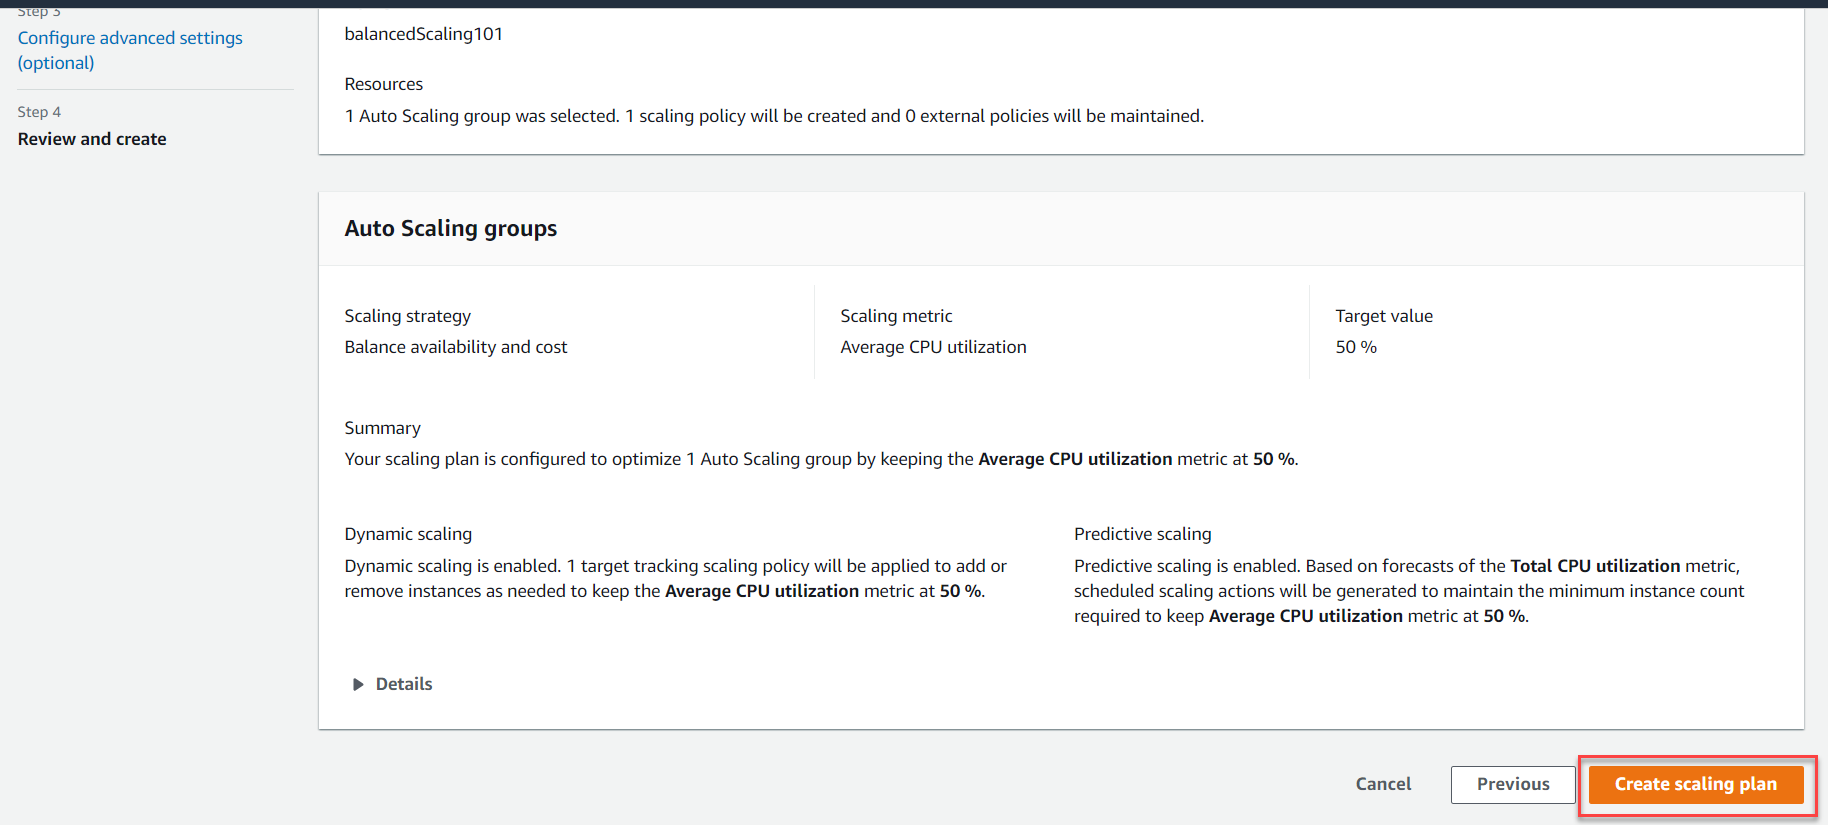This screenshot has width=1828, height=825.
Task: Expand the Details disclosure triangle
Action: (x=358, y=684)
